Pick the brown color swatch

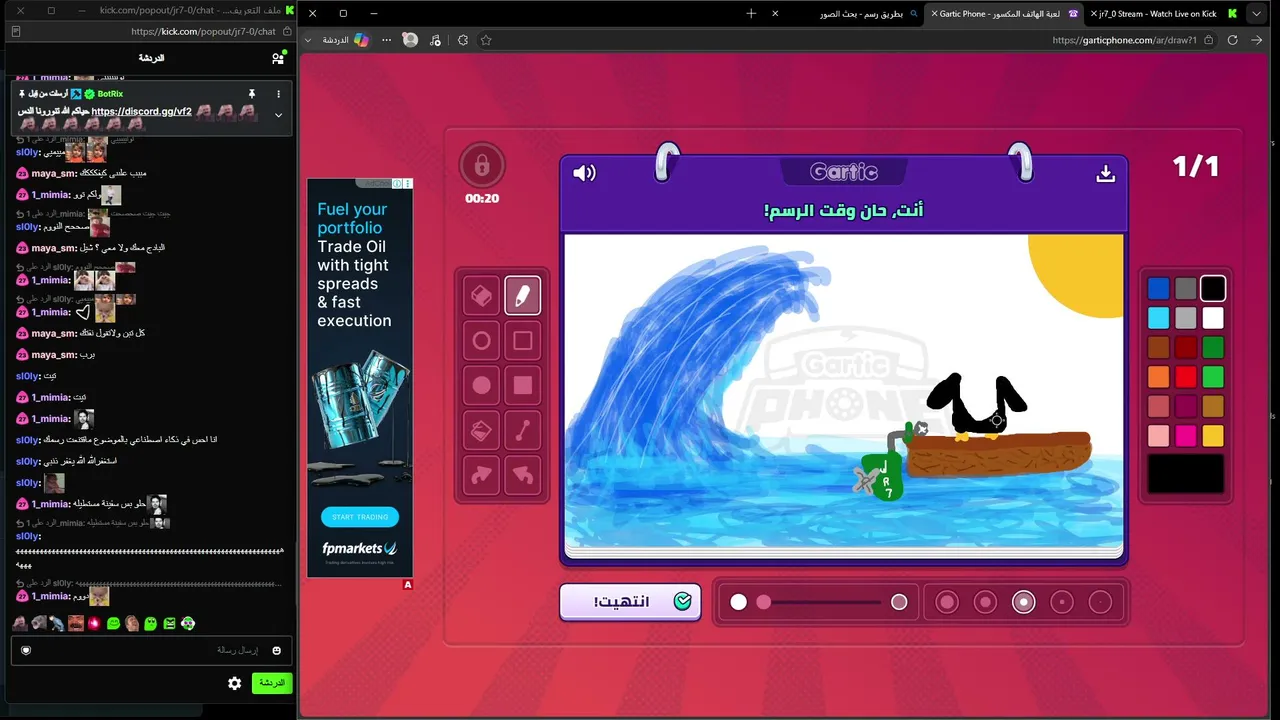click(x=1158, y=347)
